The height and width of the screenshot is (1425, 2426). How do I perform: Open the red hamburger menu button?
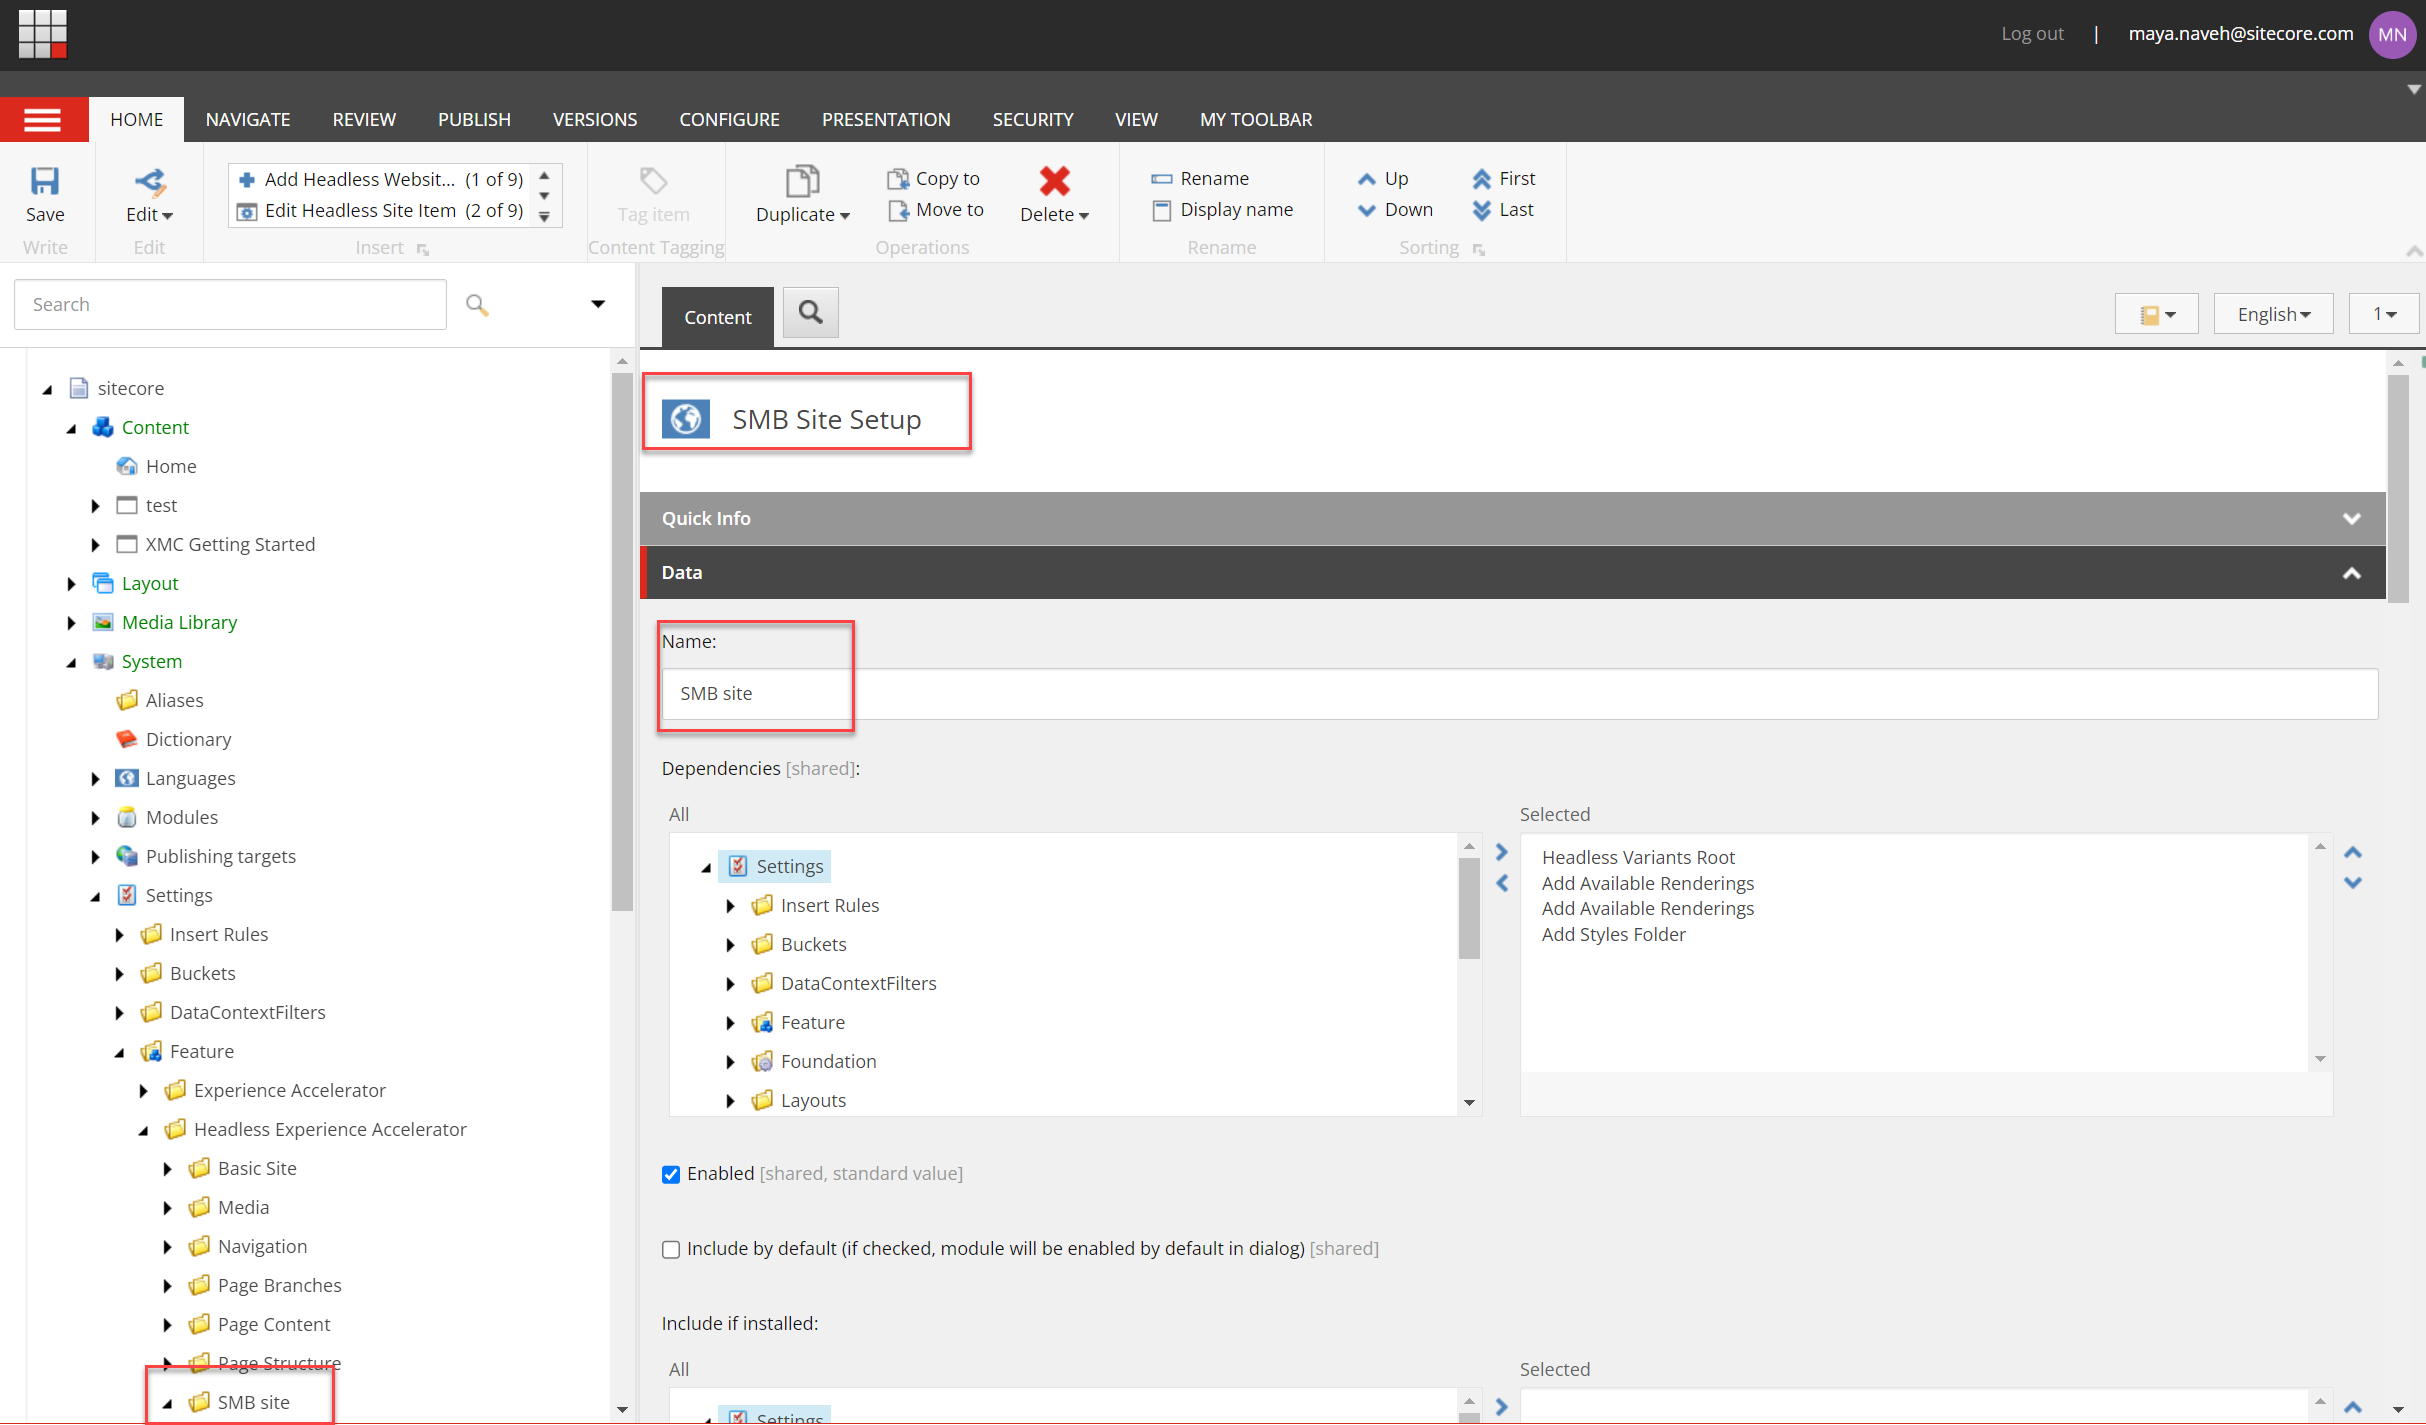click(43, 120)
